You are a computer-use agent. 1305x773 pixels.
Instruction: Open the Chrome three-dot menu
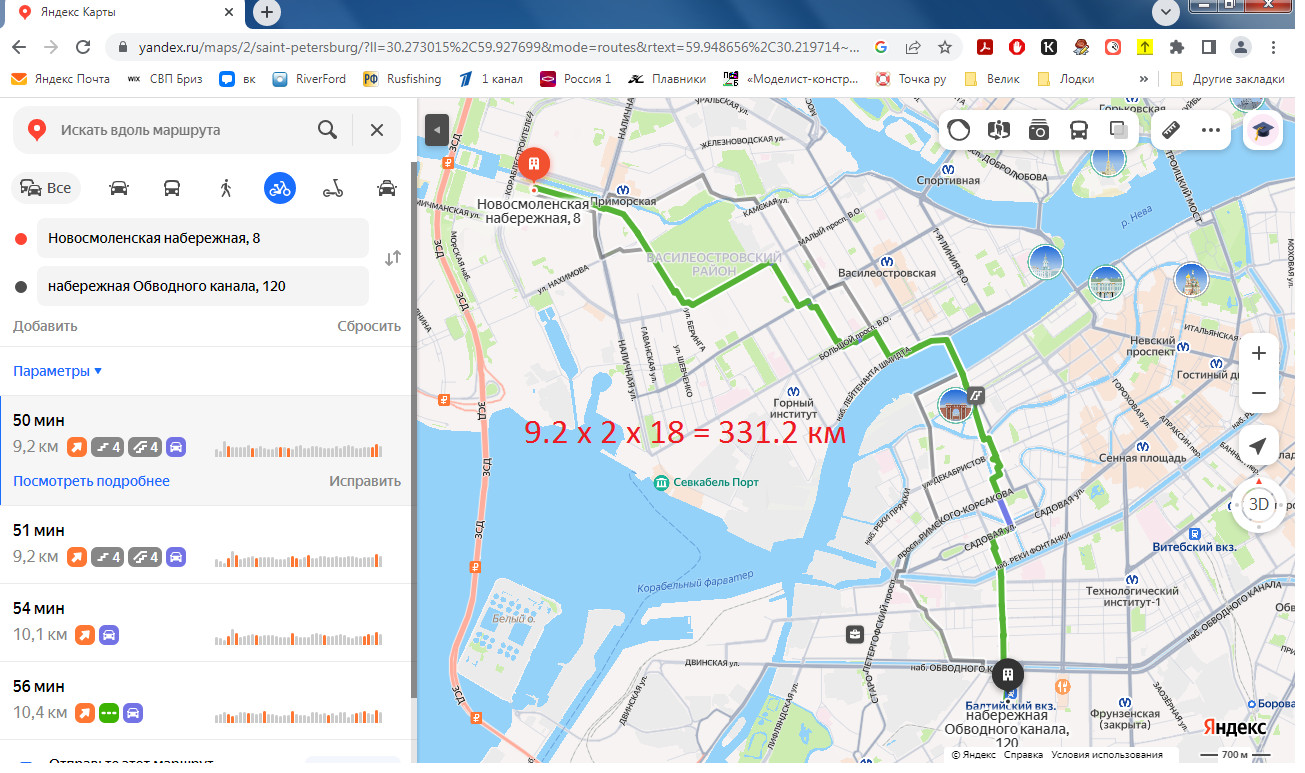[x=1274, y=47]
